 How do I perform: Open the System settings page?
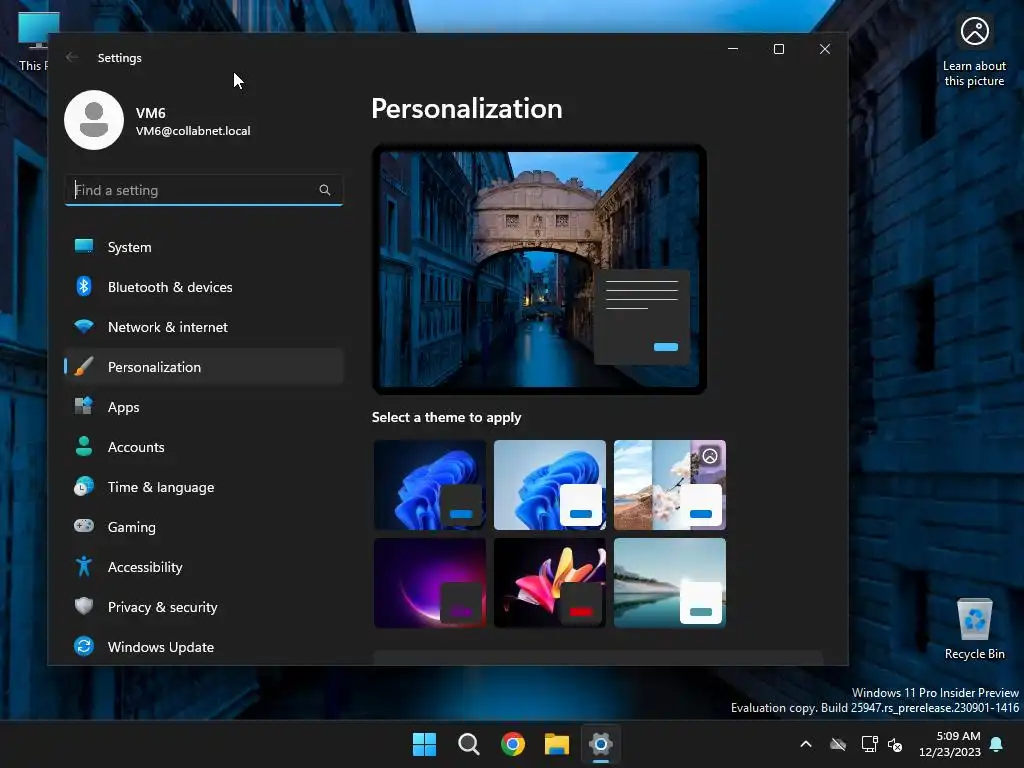click(204, 247)
